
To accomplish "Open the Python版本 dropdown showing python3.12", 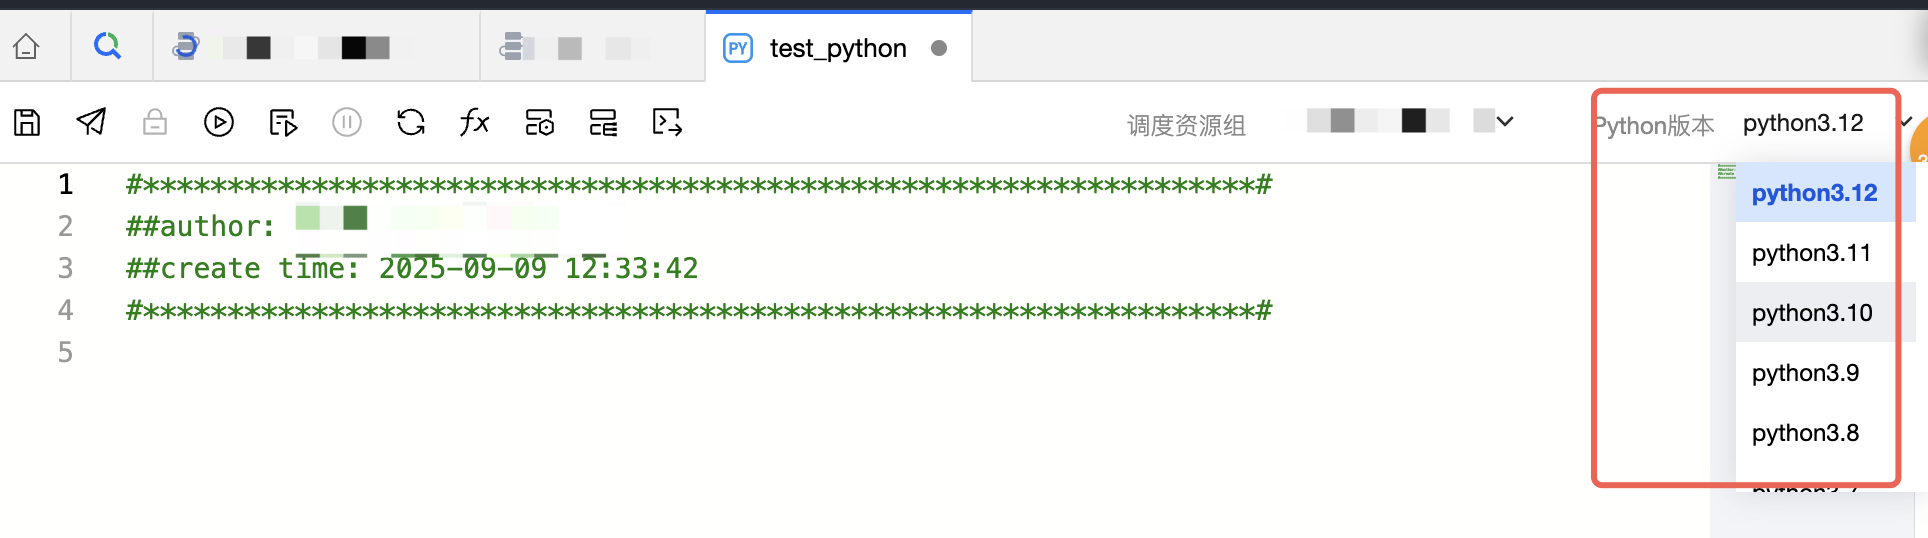I will pos(1803,123).
